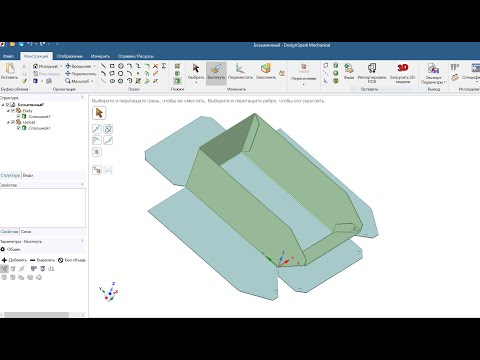Switch to Sketch mode icon in Режим group
480x360 pixels.
[x=178, y=66]
